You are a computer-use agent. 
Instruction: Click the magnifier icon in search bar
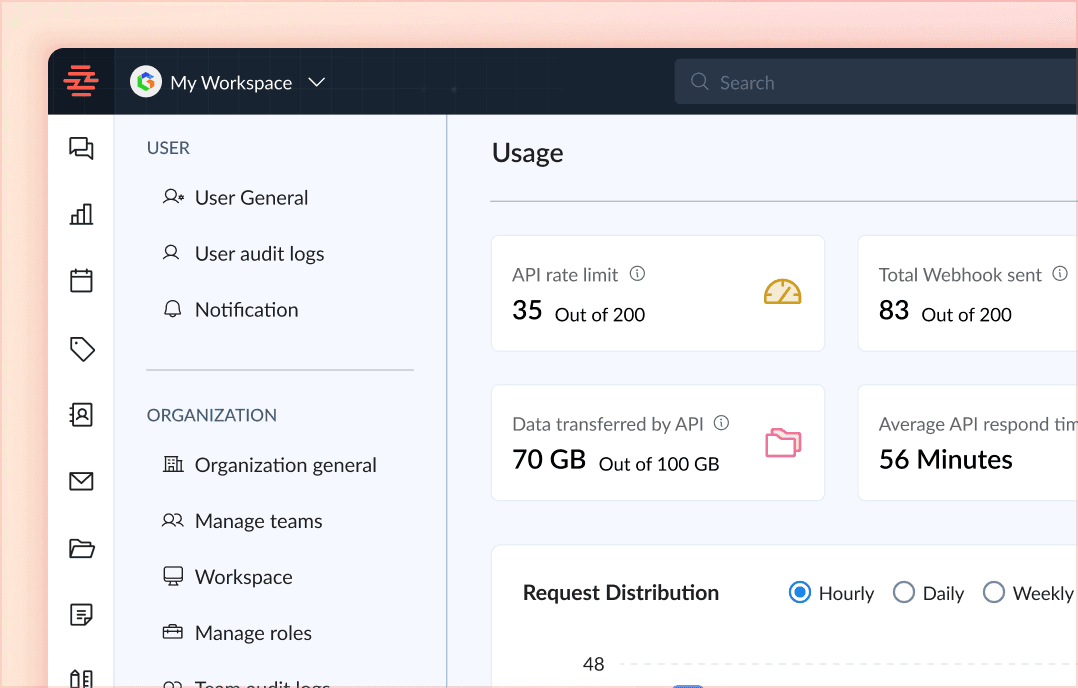point(699,82)
